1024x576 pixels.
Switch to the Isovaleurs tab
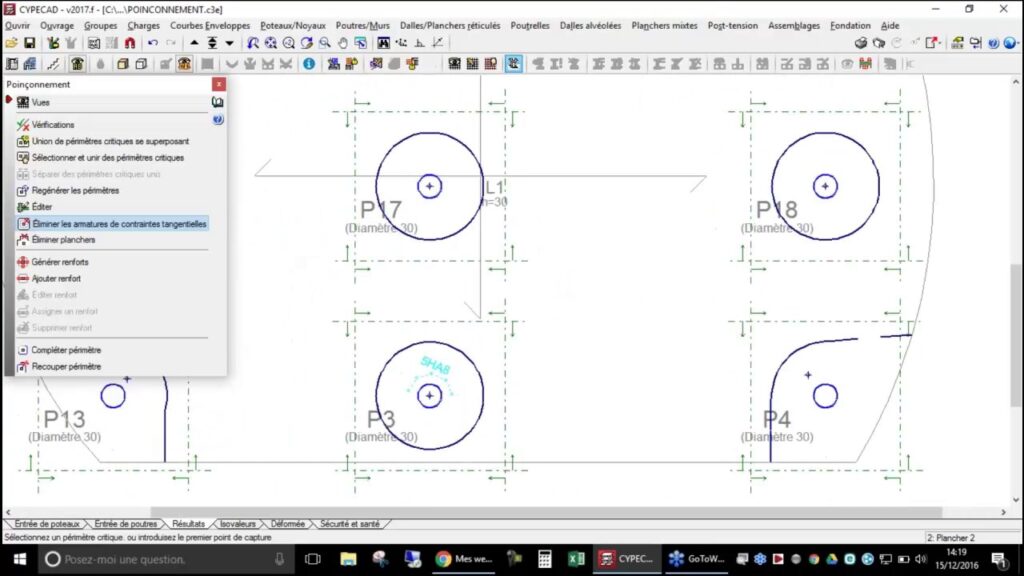pos(238,524)
